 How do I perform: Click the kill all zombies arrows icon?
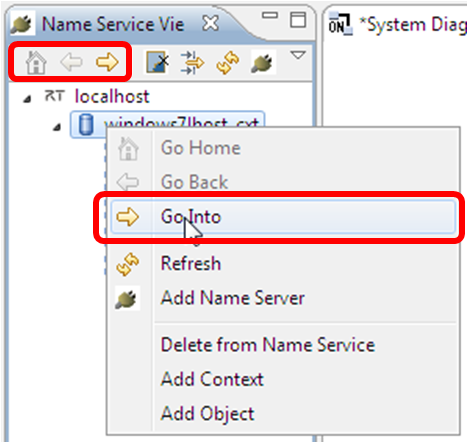(192, 62)
